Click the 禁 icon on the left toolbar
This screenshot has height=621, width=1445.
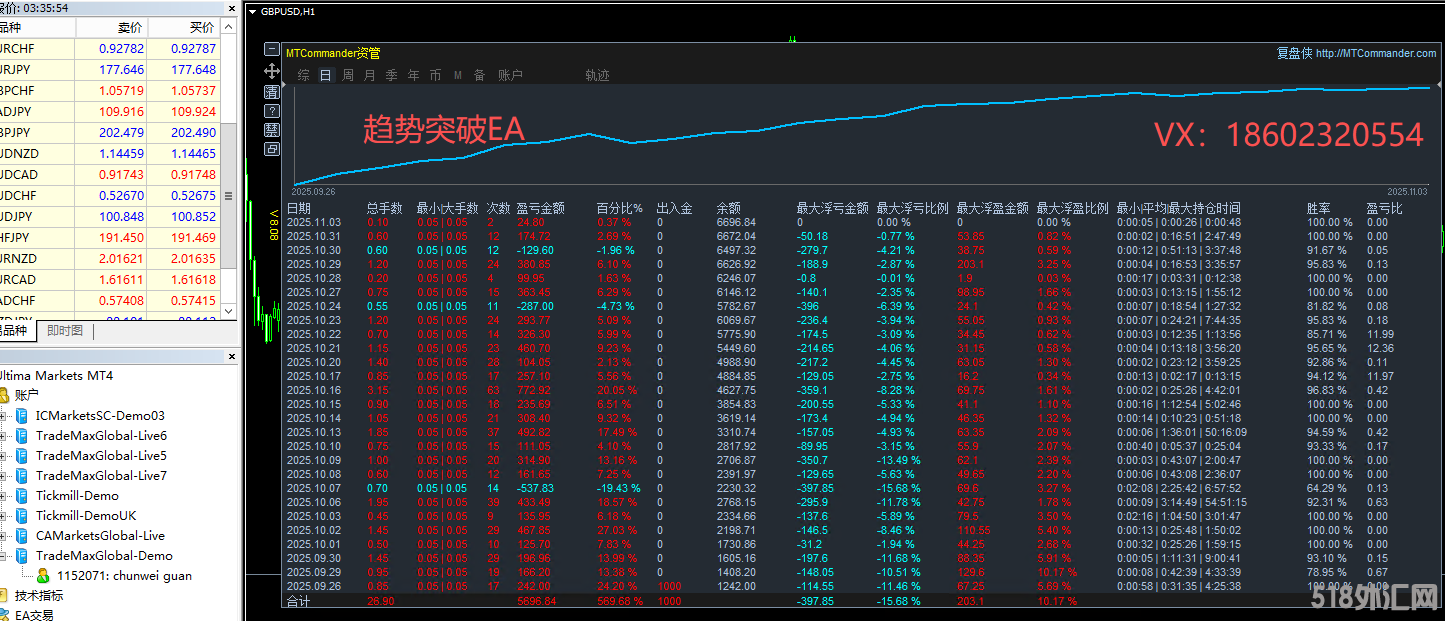click(272, 129)
